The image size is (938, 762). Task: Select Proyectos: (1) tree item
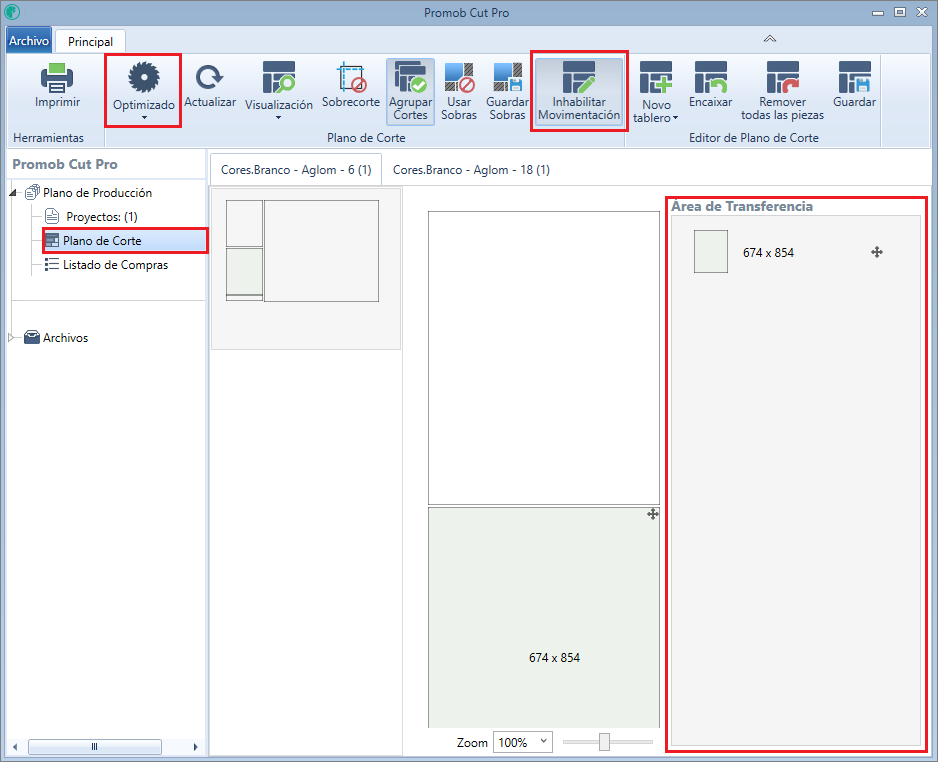tap(102, 217)
